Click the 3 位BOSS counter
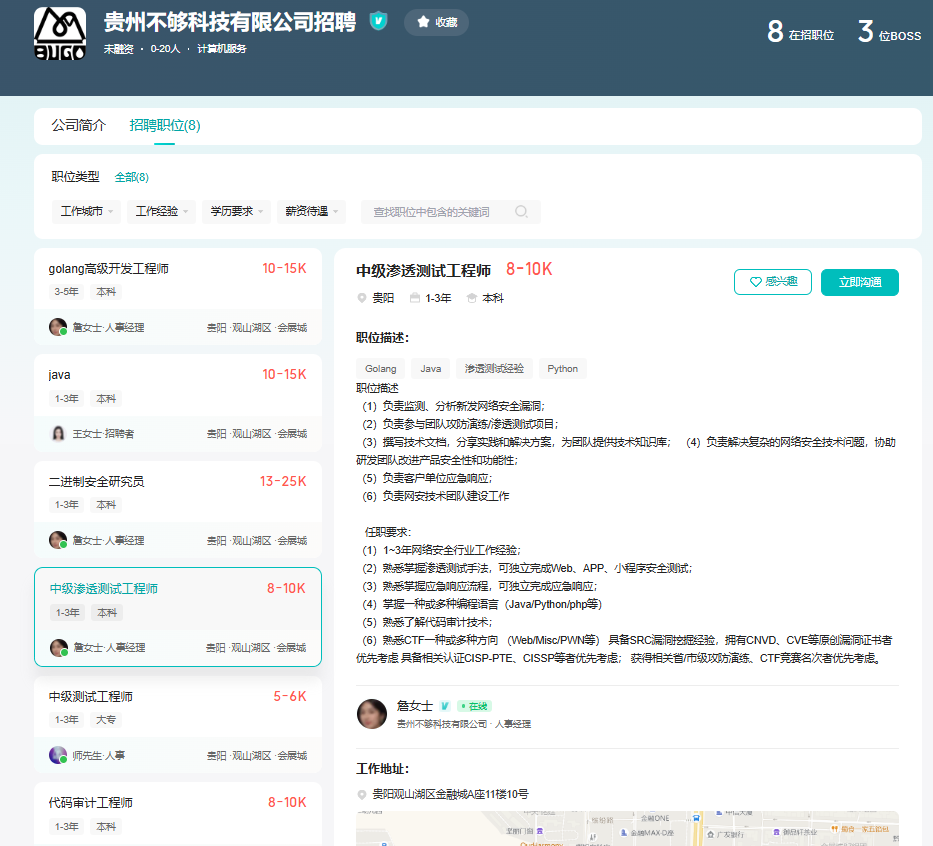The height and width of the screenshot is (846, 933). 890,32
